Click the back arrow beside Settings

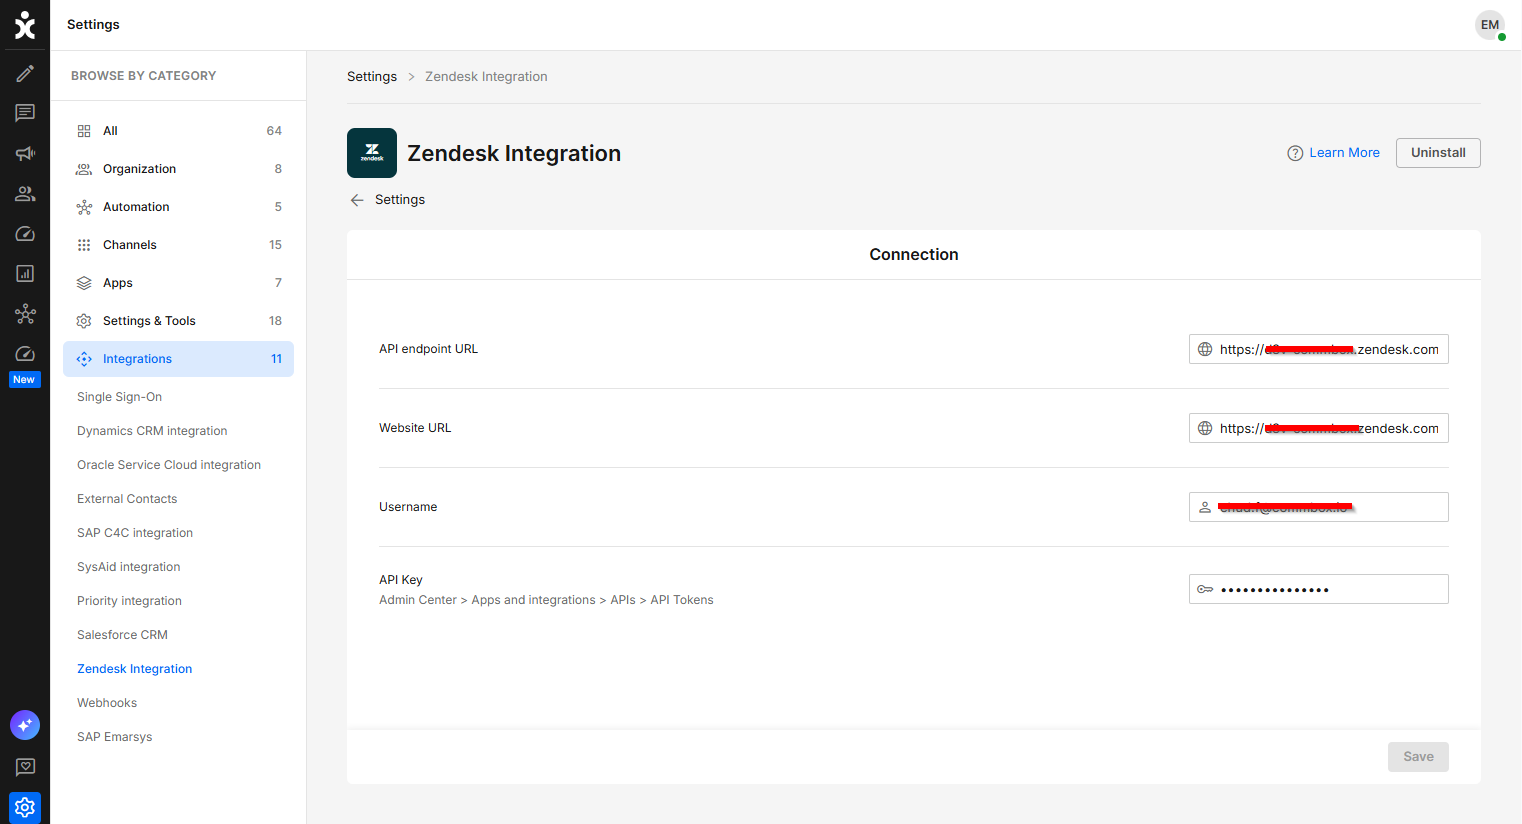pos(357,200)
